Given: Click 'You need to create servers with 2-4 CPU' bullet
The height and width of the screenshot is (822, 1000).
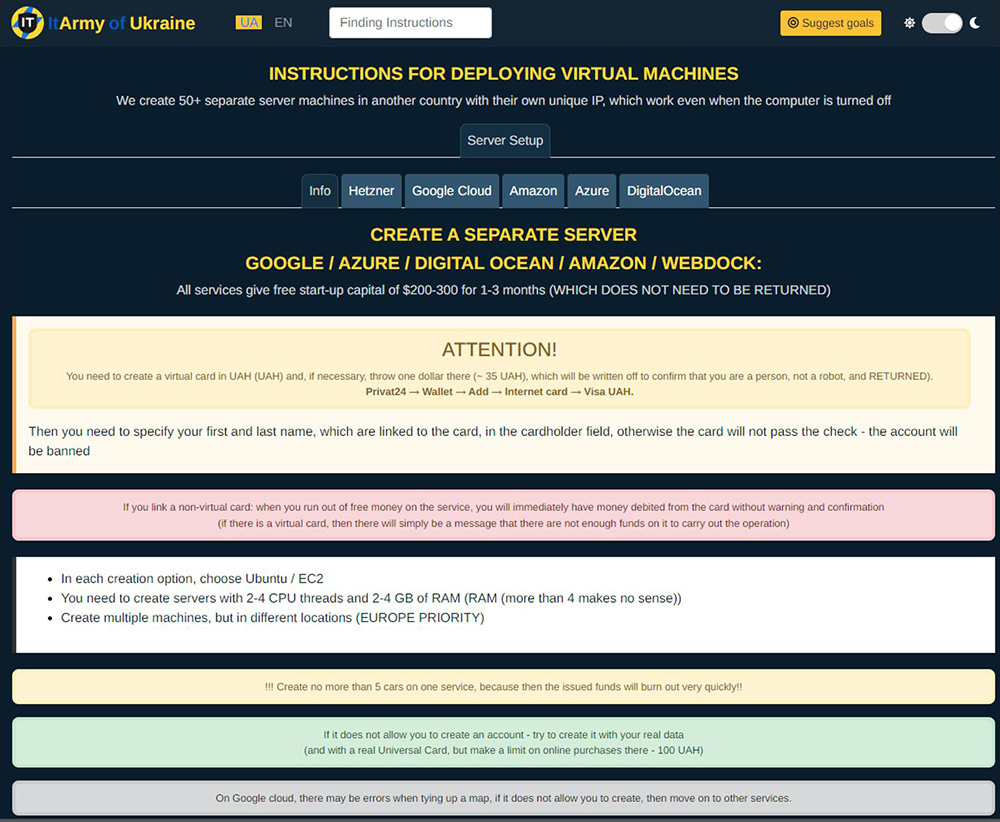Looking at the screenshot, I should click(371, 598).
